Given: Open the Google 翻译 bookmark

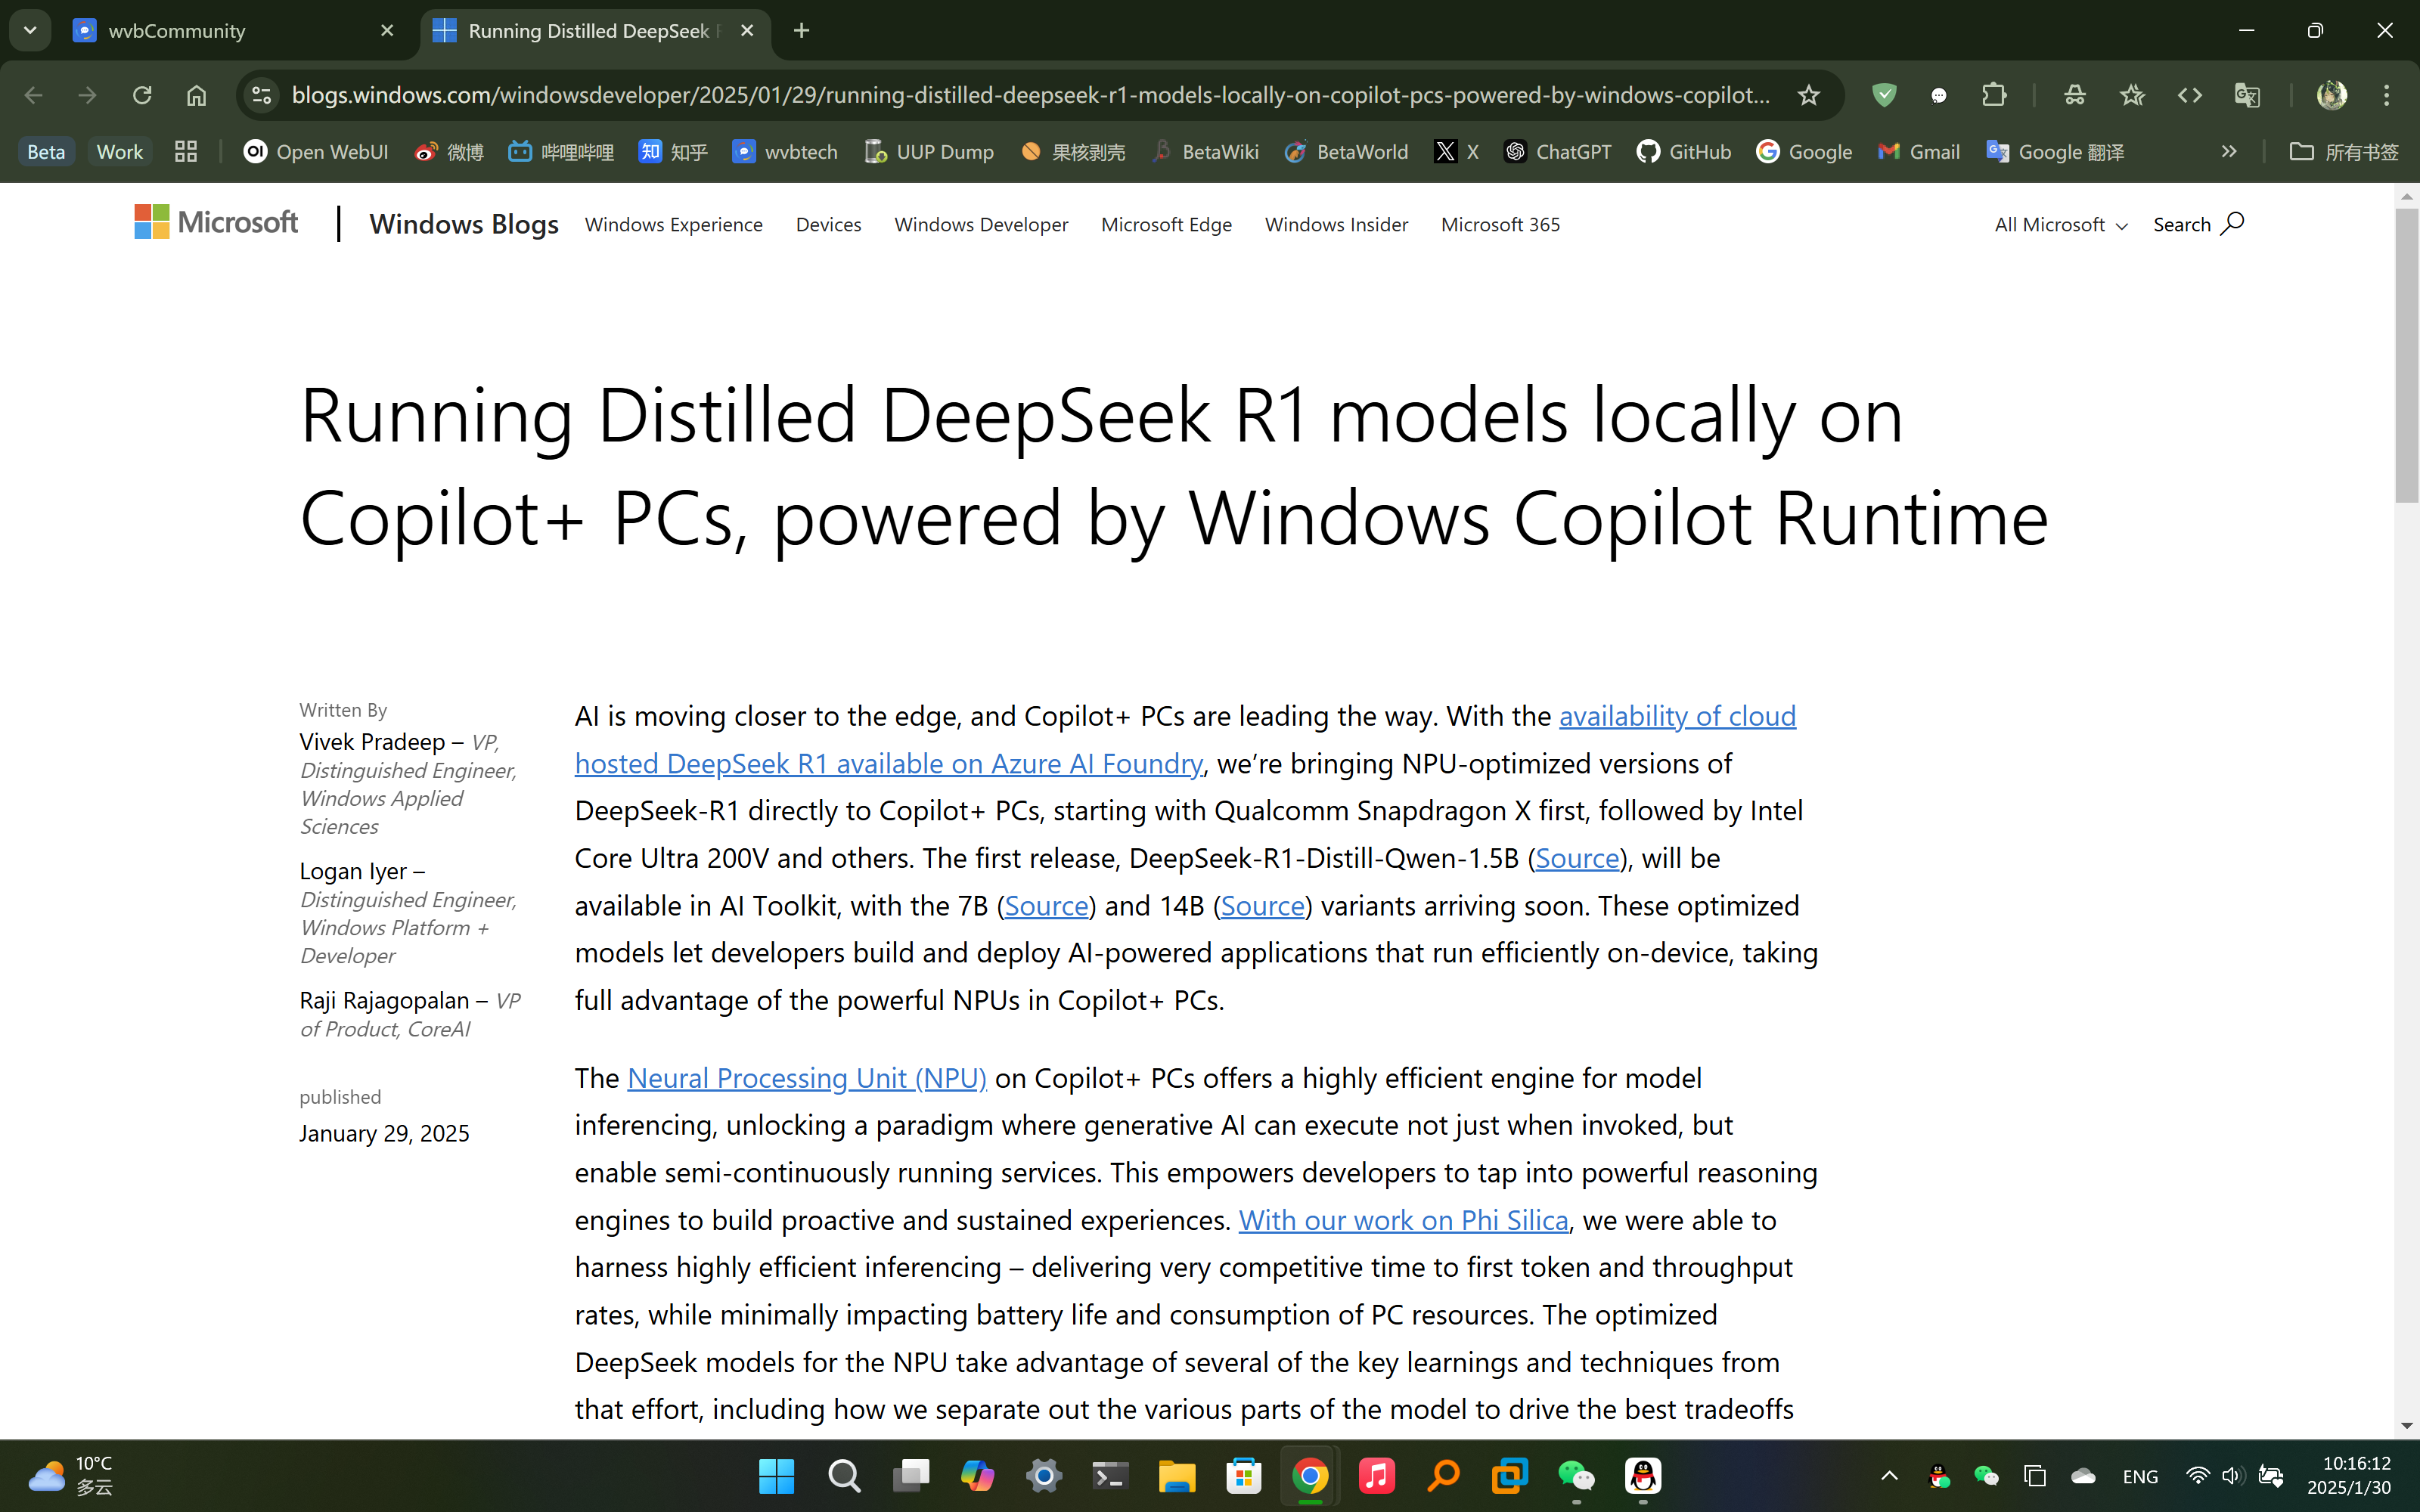Looking at the screenshot, I should pyautogui.click(x=2056, y=151).
